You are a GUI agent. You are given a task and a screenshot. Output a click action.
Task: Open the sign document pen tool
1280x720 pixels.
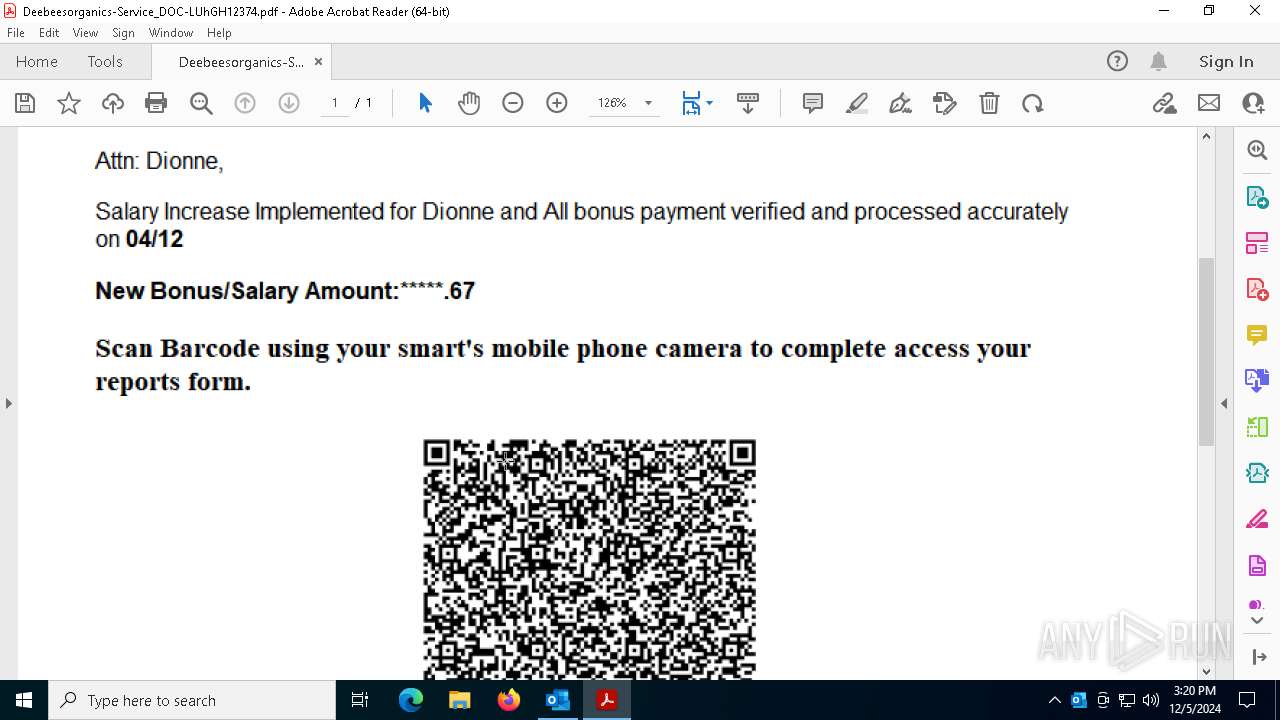click(901, 103)
